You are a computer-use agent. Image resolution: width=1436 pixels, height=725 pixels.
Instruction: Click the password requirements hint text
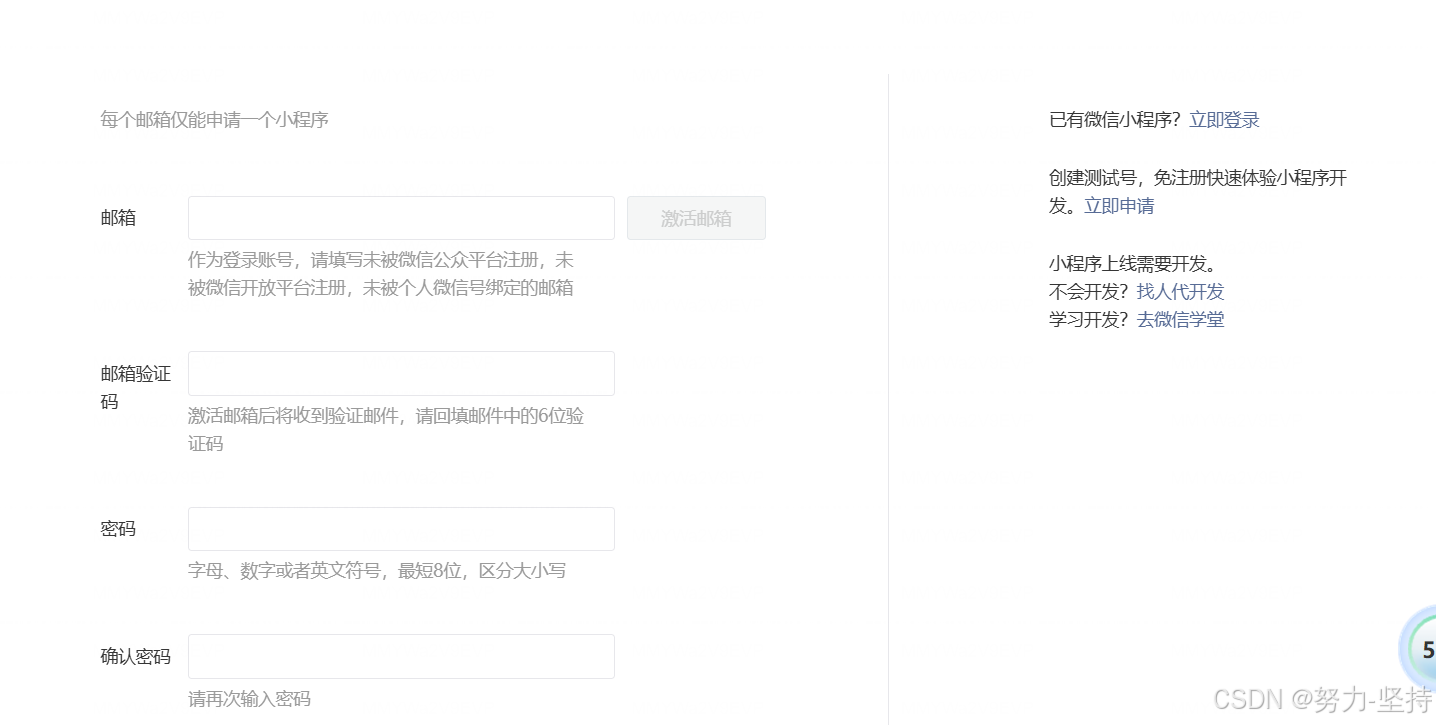point(377,570)
